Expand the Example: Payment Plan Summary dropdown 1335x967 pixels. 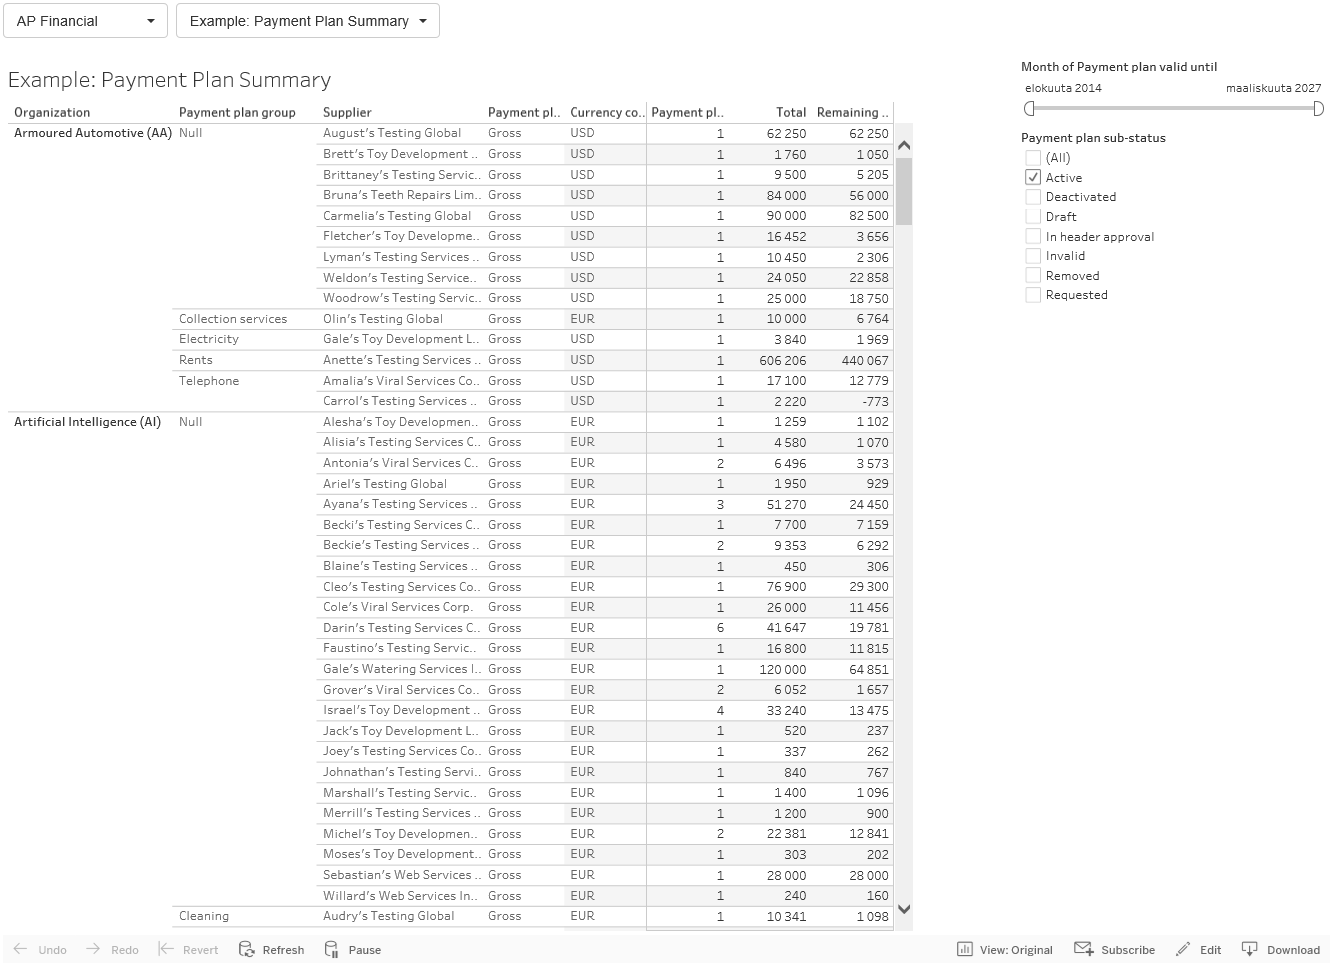click(x=307, y=21)
